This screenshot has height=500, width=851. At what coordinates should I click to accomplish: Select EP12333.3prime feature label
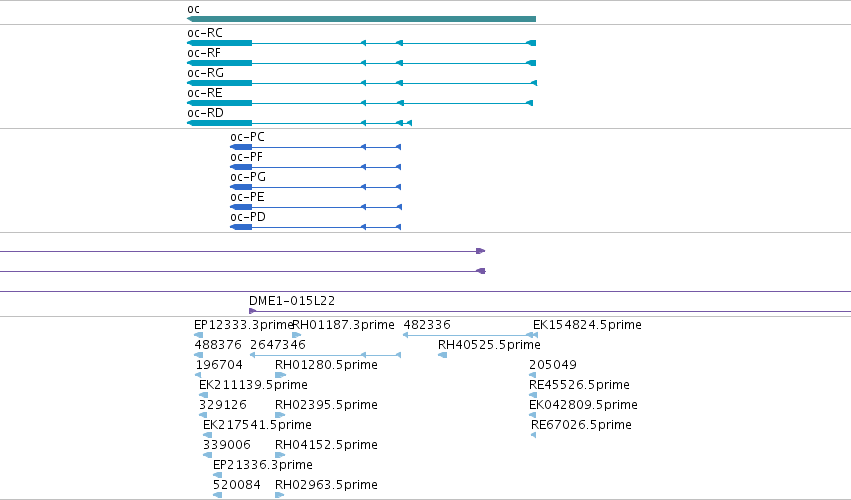pyautogui.click(x=243, y=325)
